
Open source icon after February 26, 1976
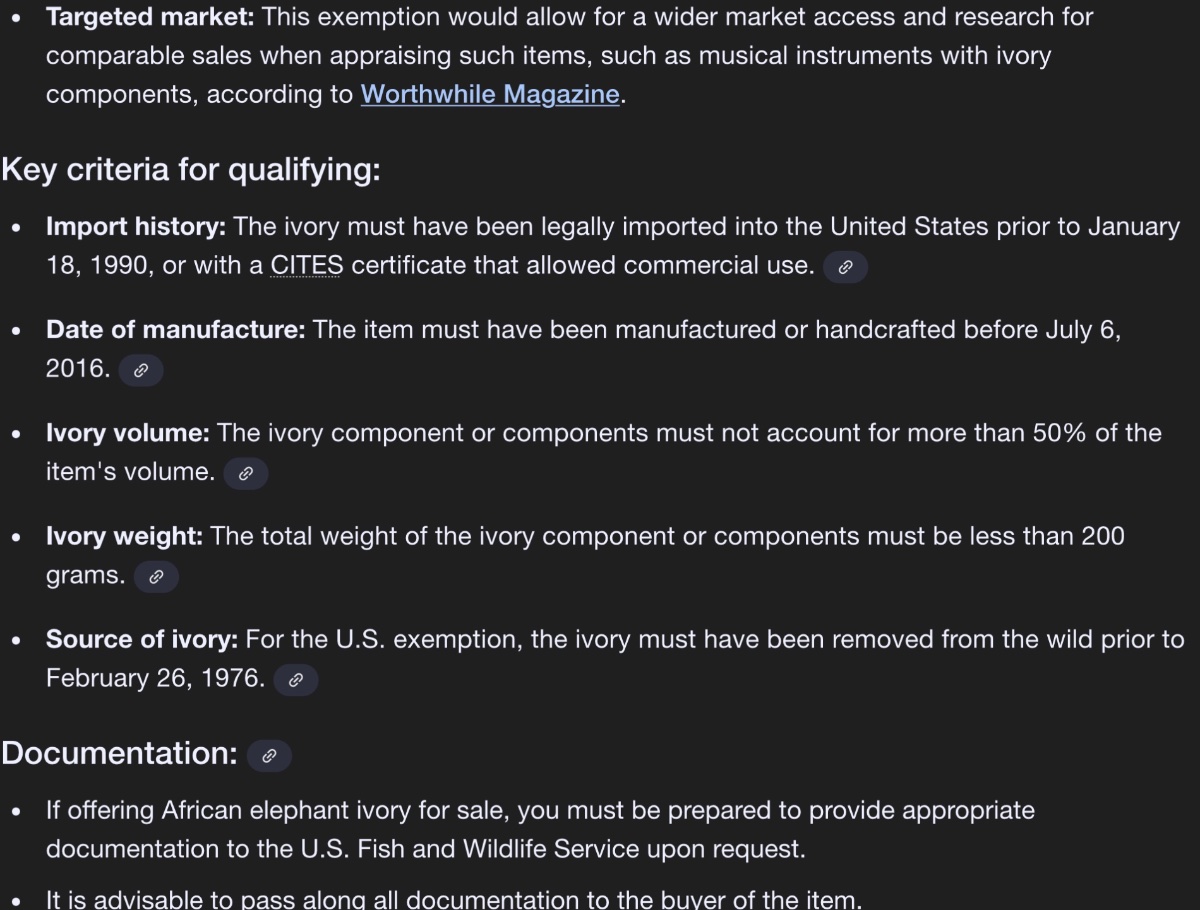click(x=295, y=680)
